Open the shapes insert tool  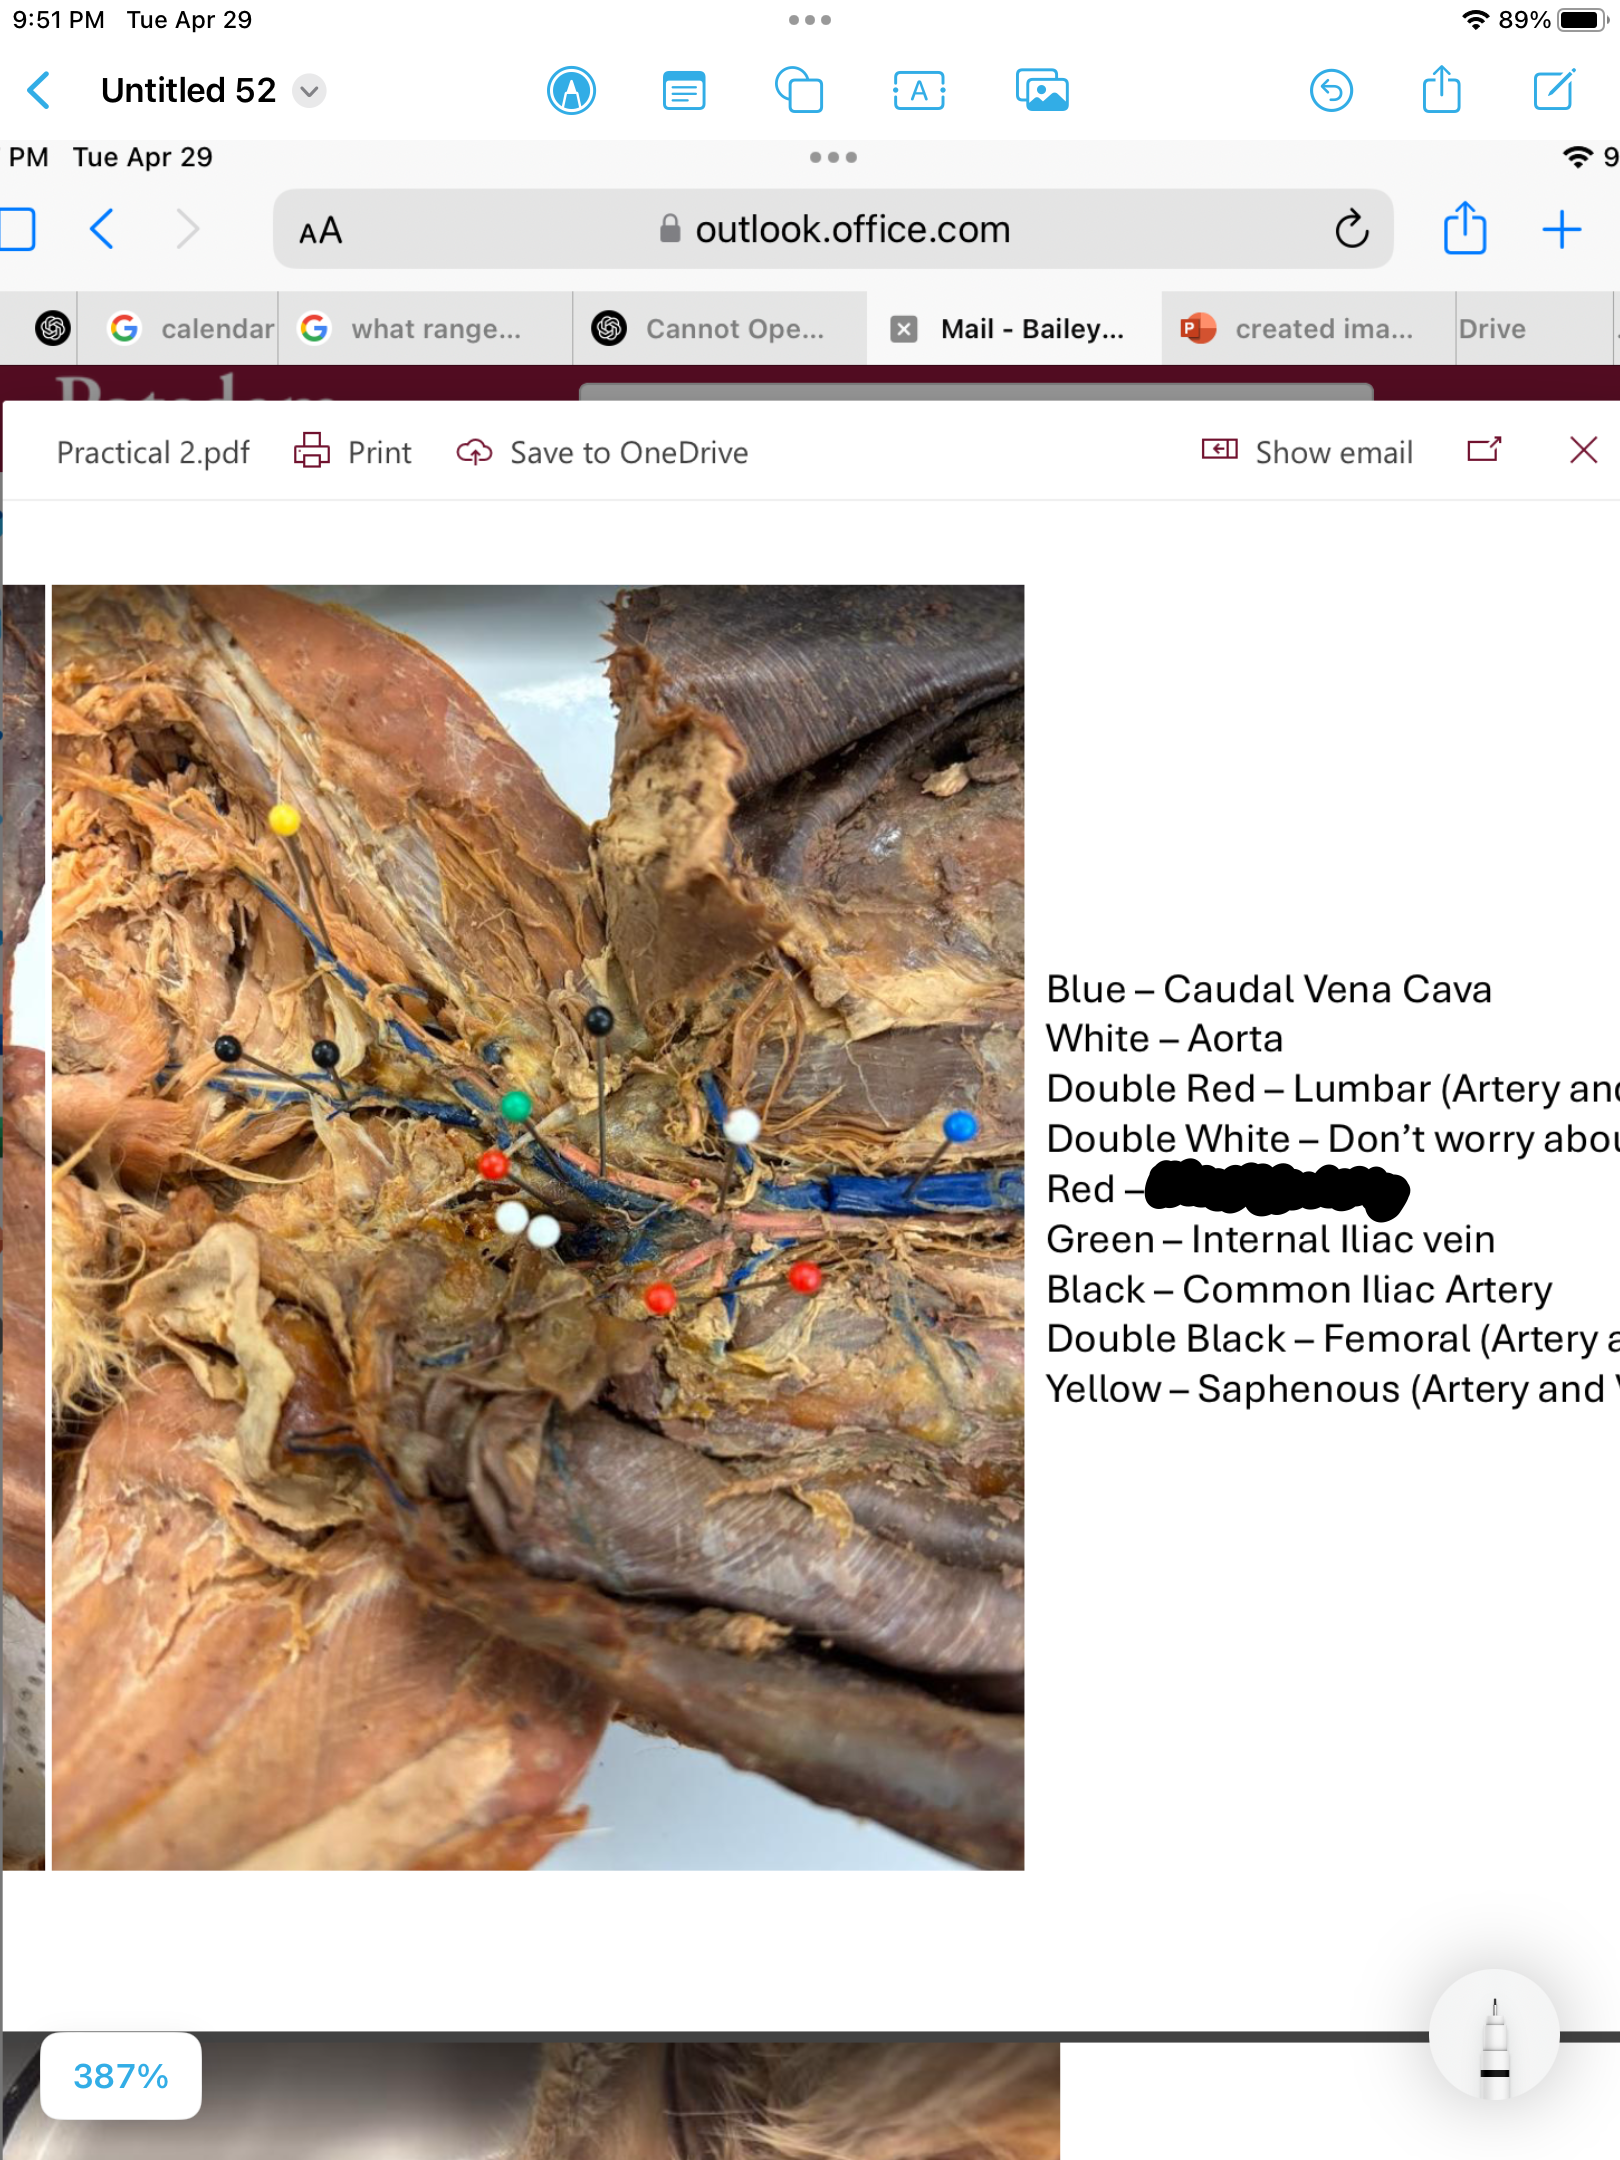(799, 91)
